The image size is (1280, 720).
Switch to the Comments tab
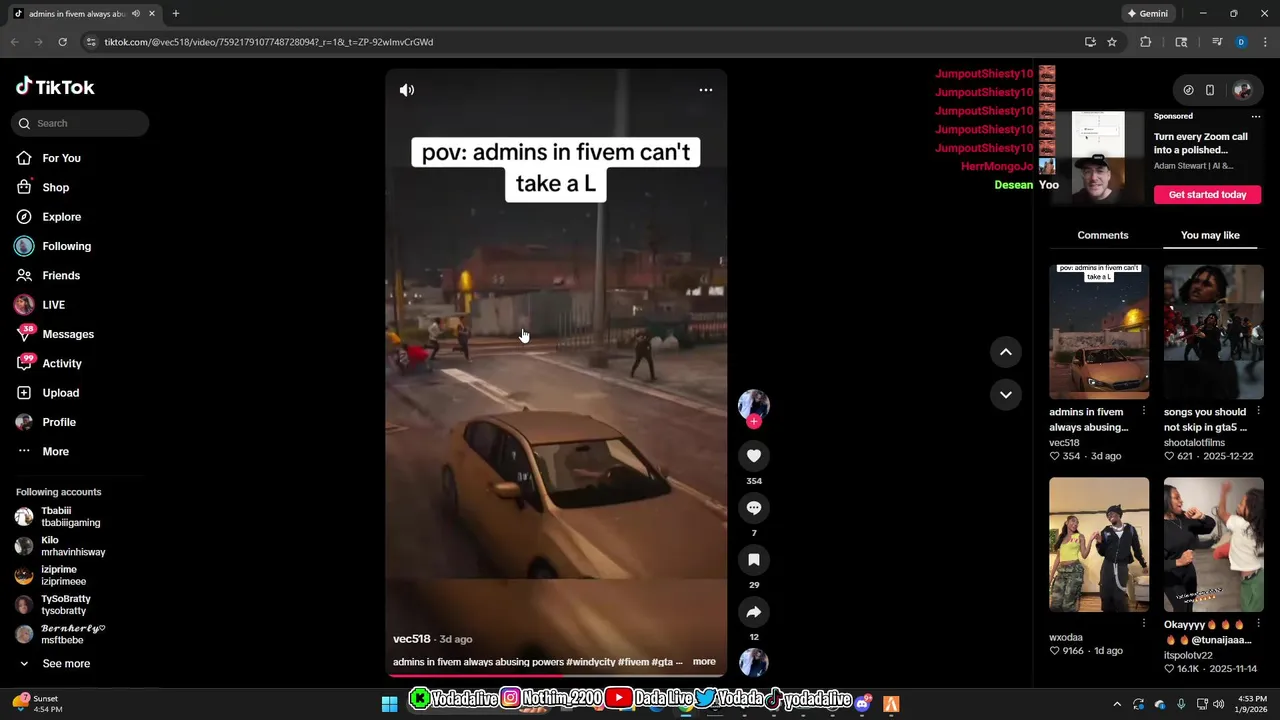coord(1103,235)
